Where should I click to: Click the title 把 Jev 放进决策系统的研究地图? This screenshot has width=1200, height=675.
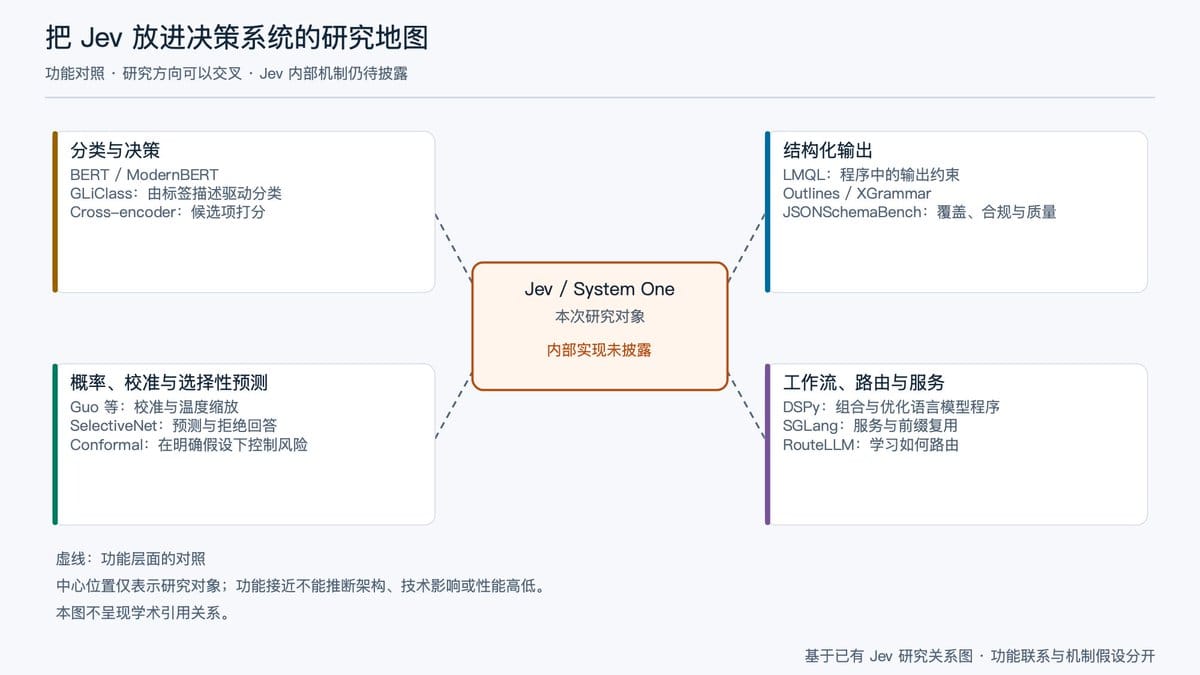237,38
